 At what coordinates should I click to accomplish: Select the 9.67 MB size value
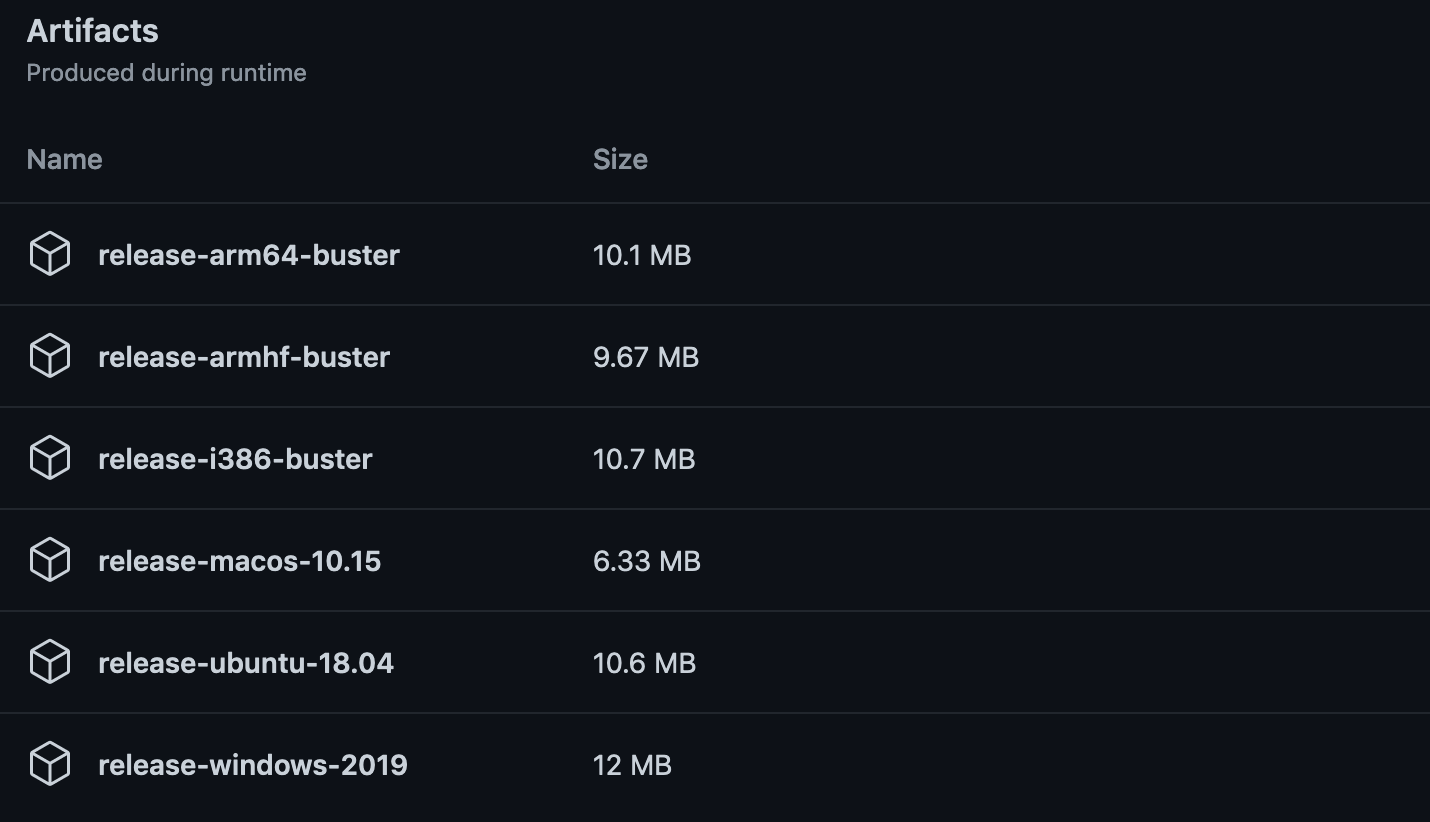tap(646, 357)
